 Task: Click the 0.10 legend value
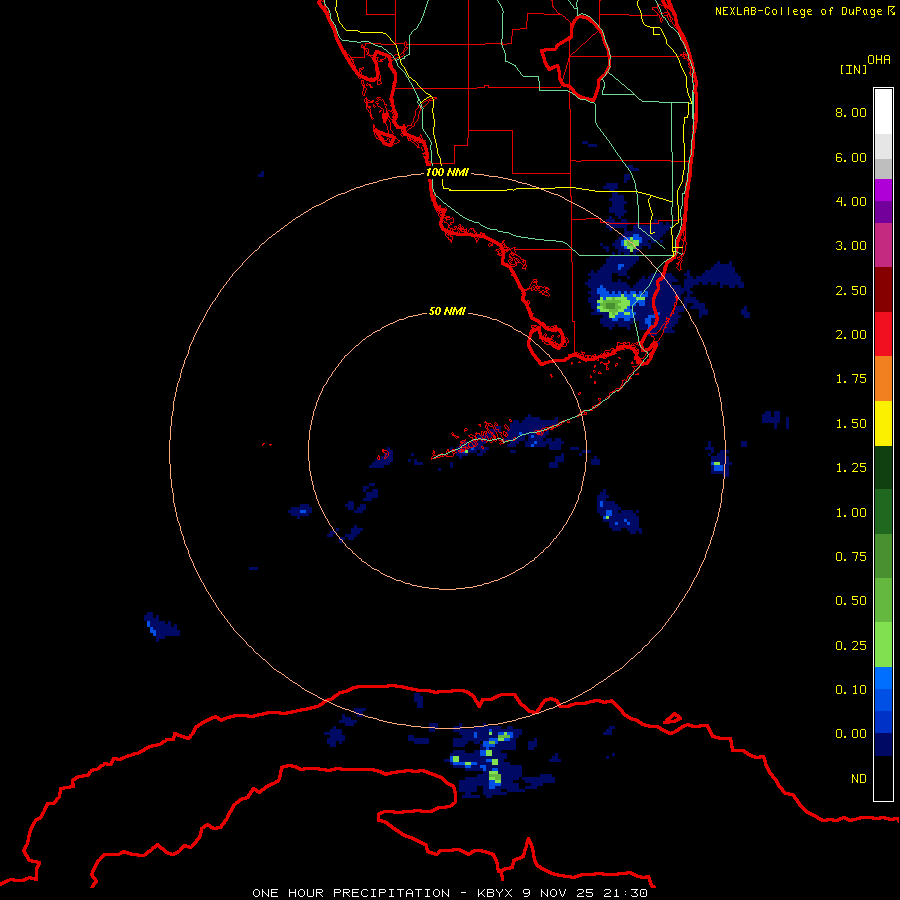tap(851, 690)
